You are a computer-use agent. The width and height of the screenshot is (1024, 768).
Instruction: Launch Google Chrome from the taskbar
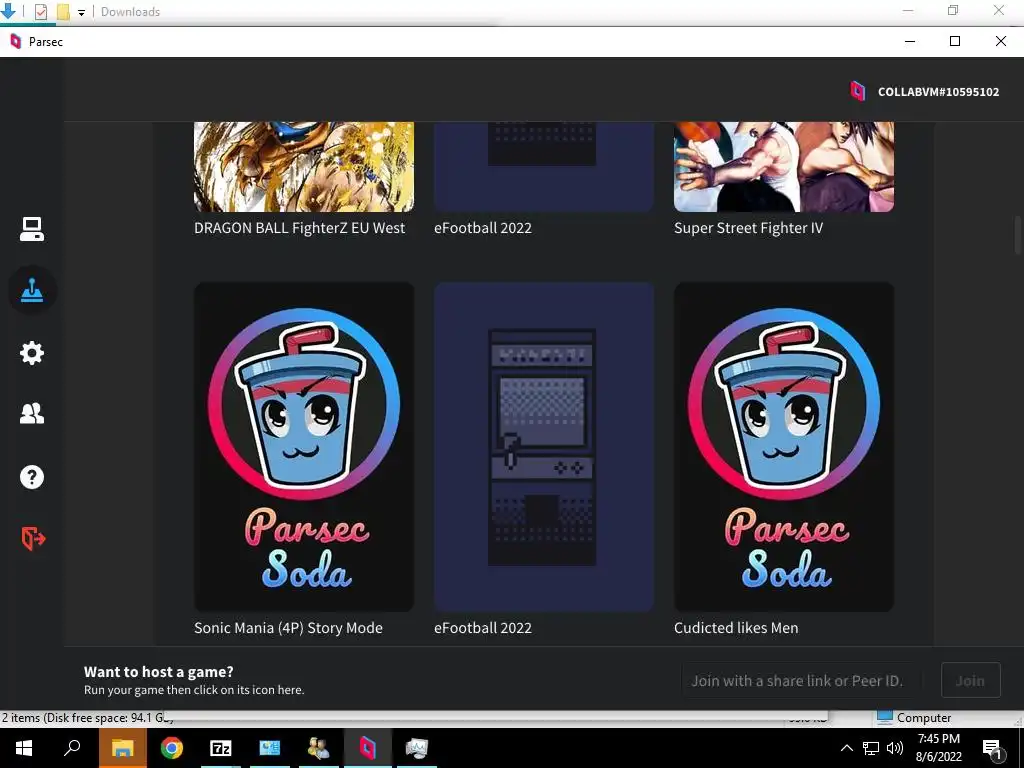tap(172, 748)
